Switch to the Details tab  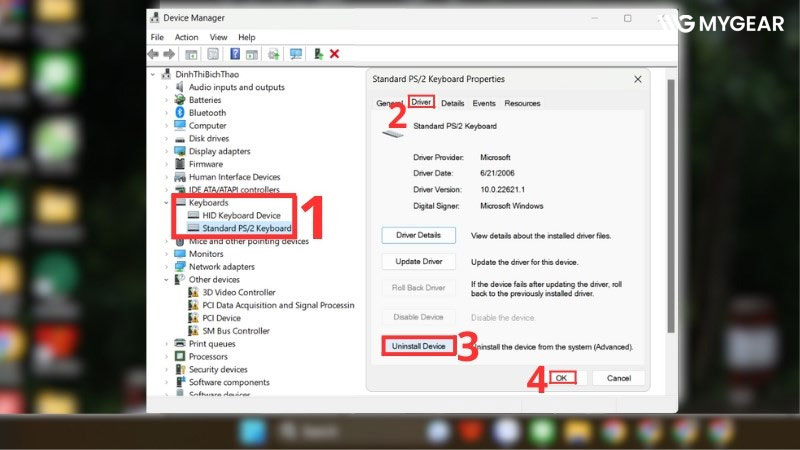click(x=453, y=103)
